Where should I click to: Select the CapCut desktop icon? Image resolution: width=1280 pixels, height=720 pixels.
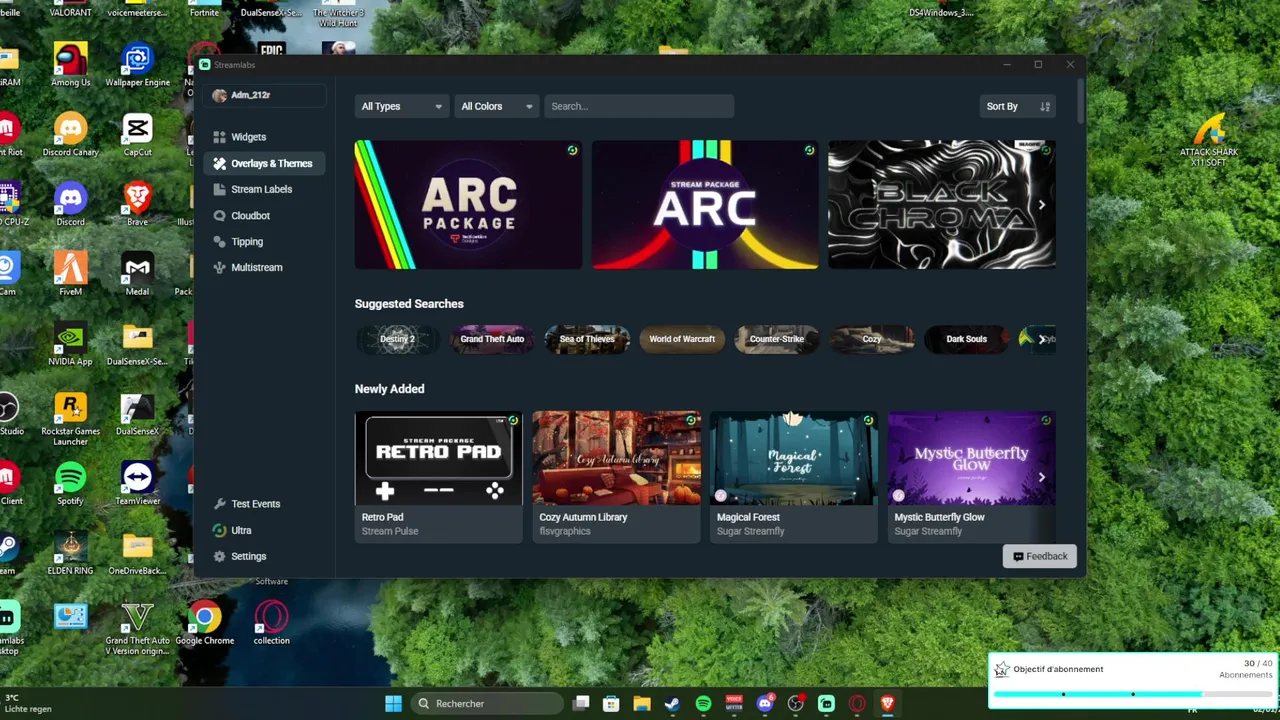137,135
